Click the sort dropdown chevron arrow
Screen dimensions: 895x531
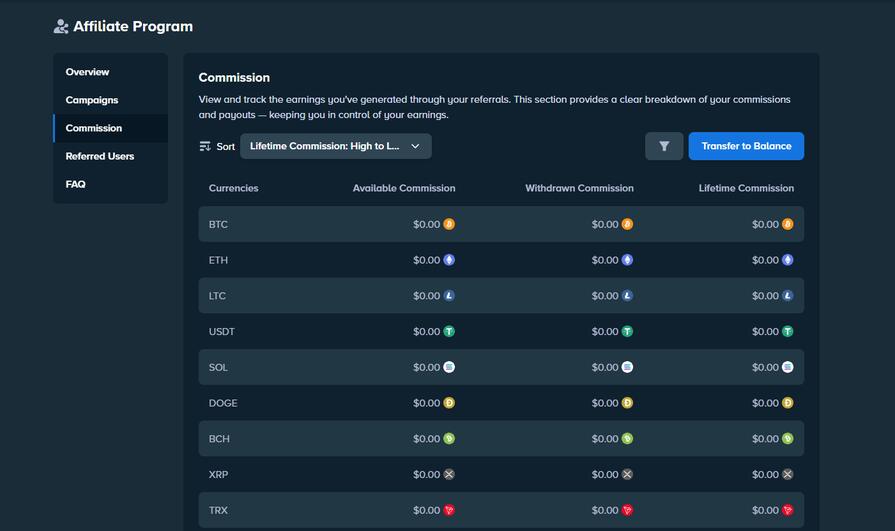coord(416,146)
